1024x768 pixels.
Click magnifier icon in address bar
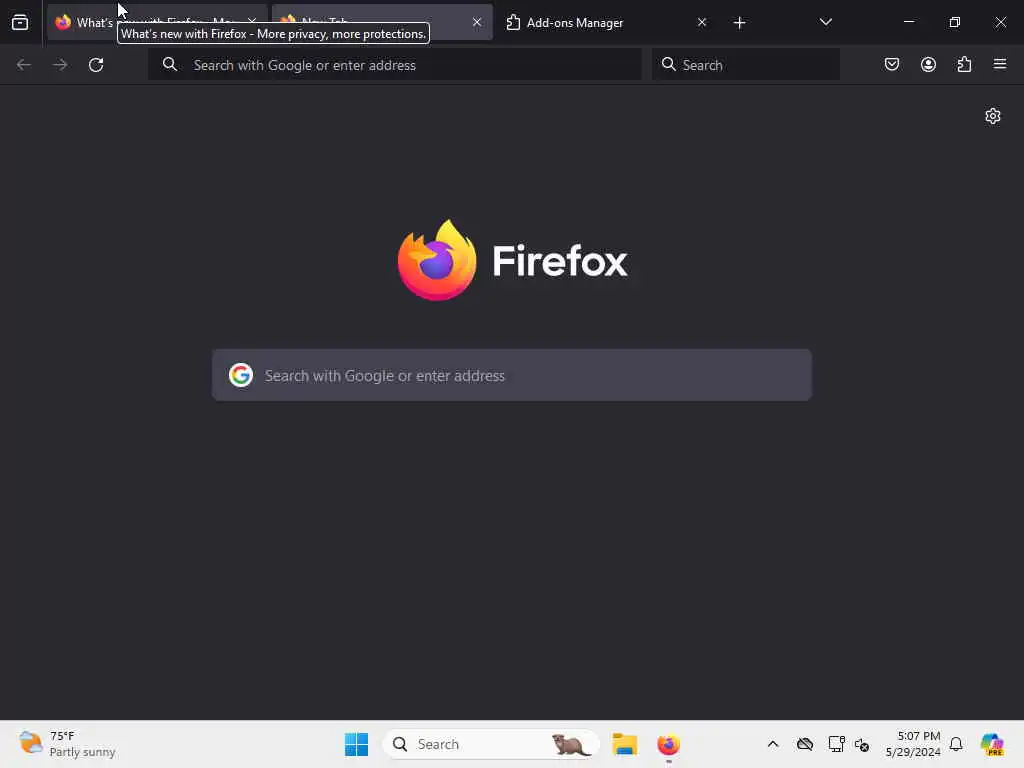click(x=170, y=64)
